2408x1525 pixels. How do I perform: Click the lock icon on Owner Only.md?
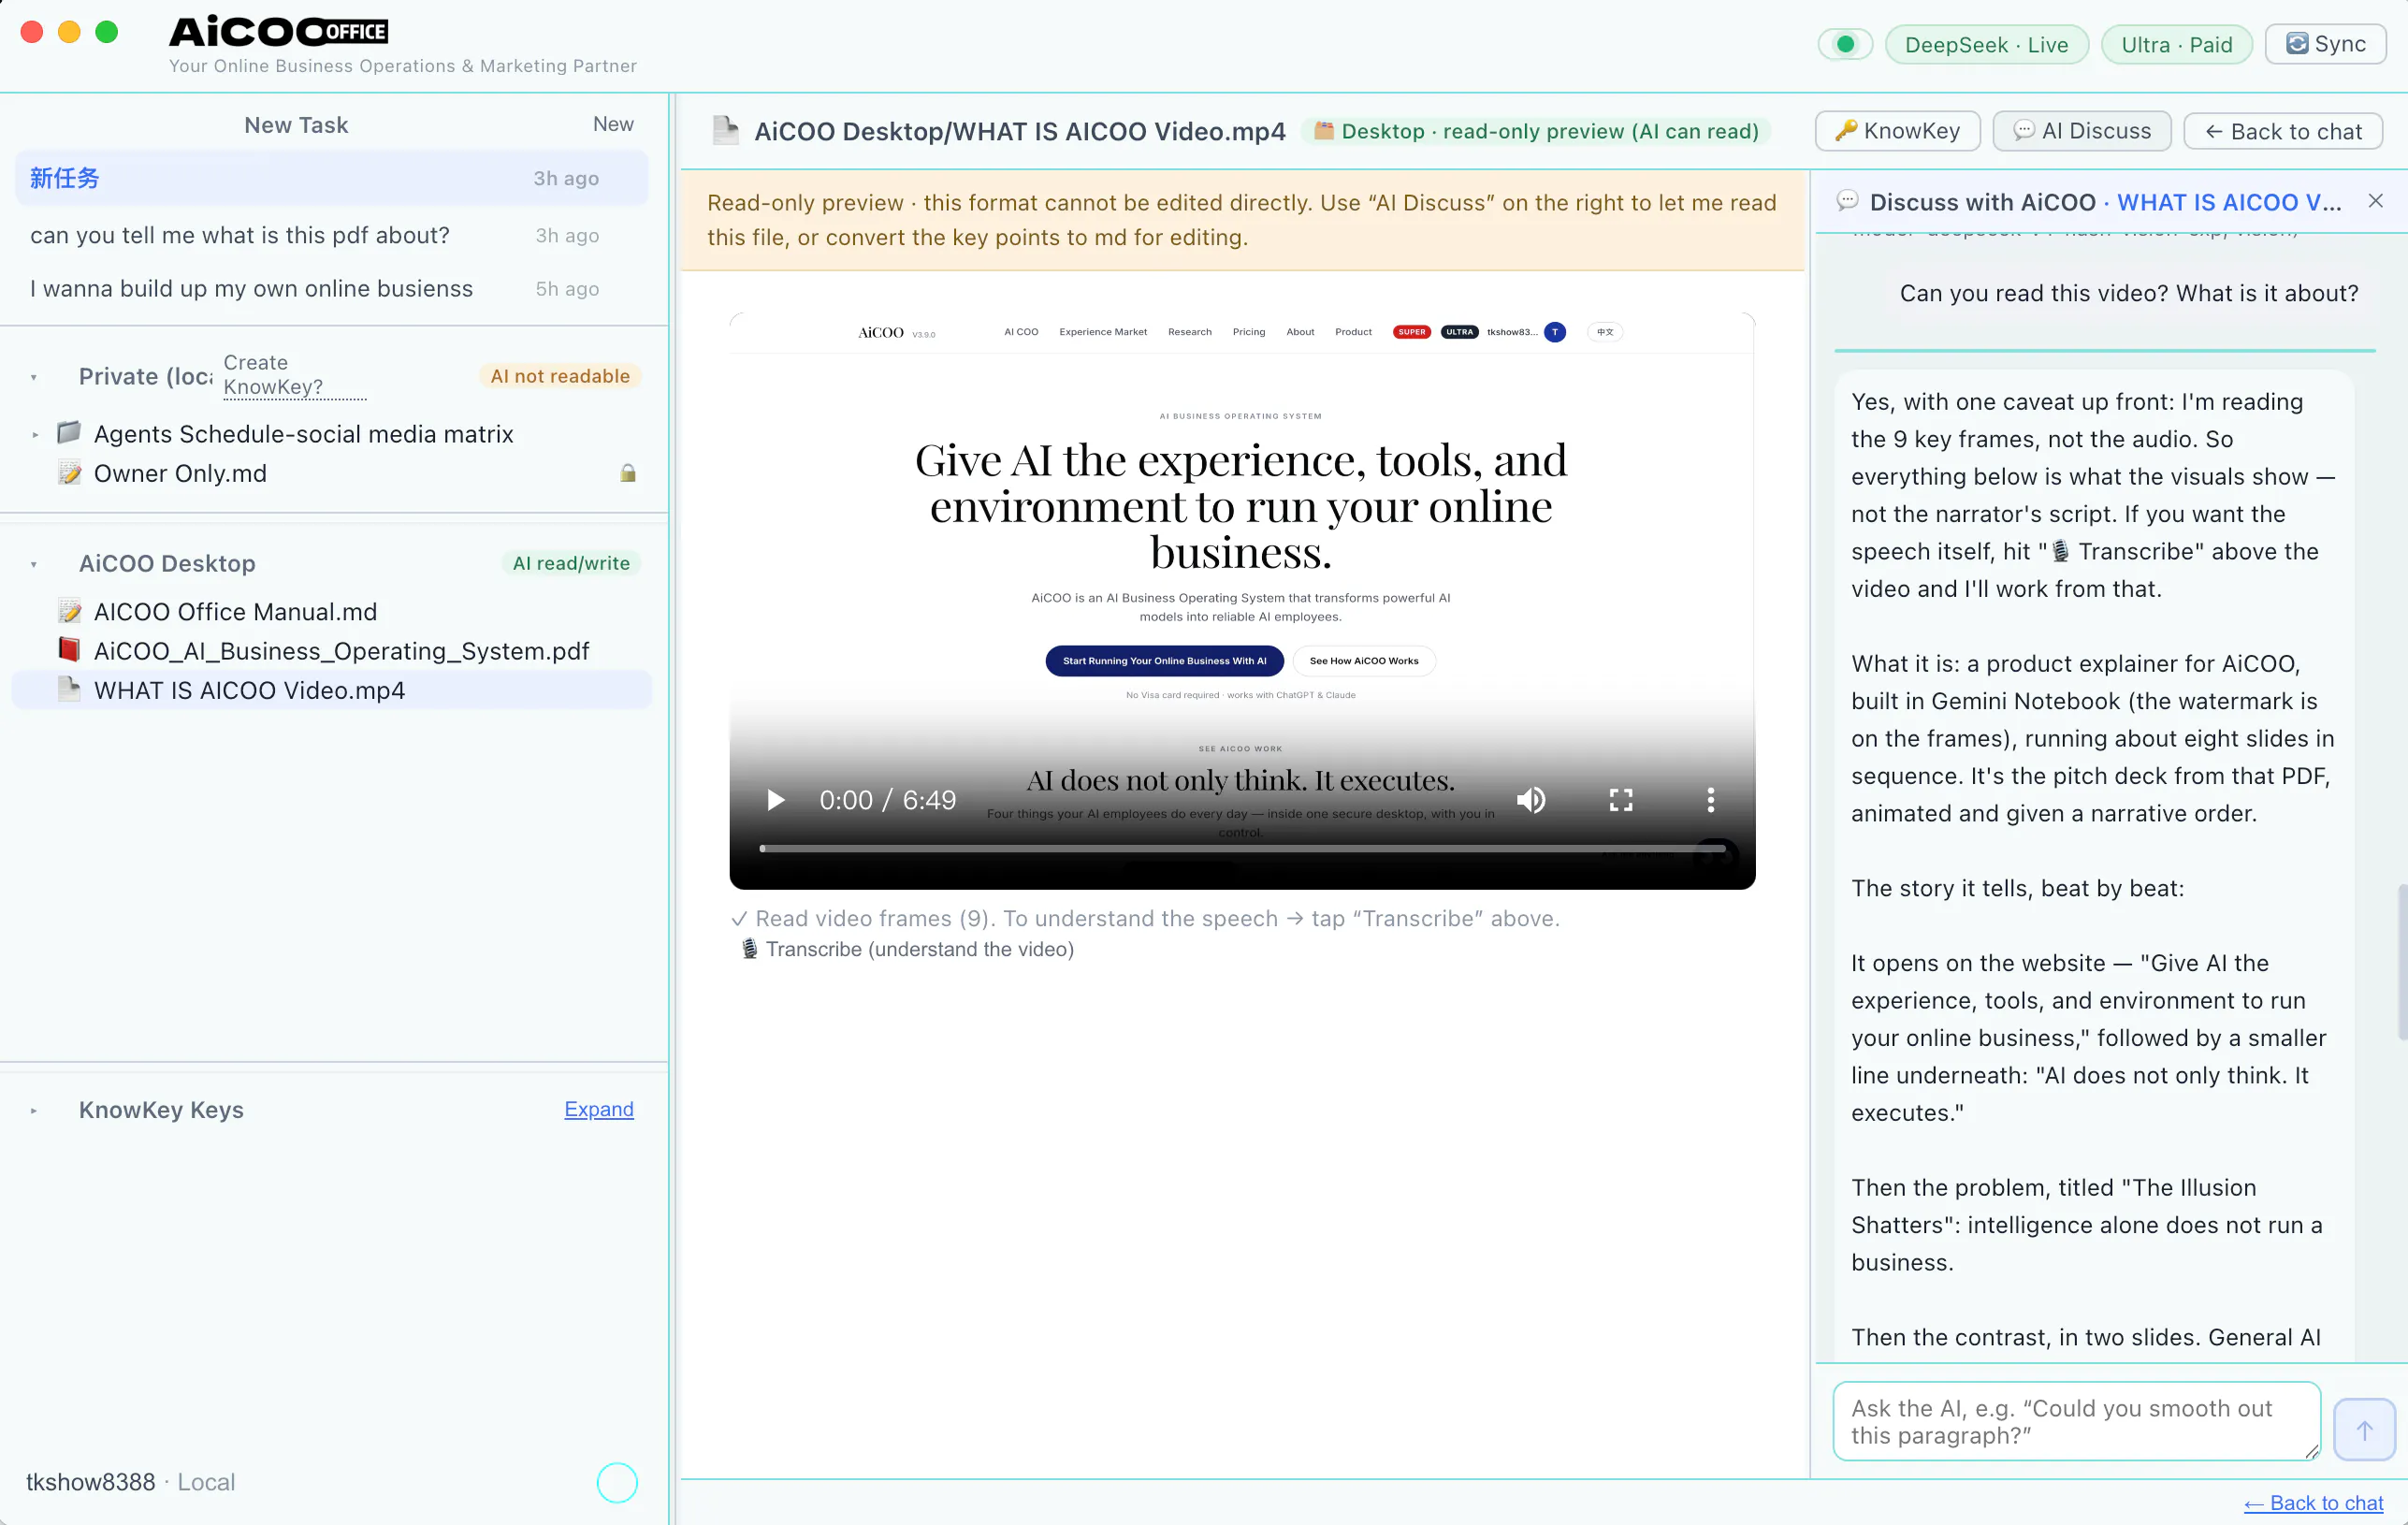click(x=628, y=473)
